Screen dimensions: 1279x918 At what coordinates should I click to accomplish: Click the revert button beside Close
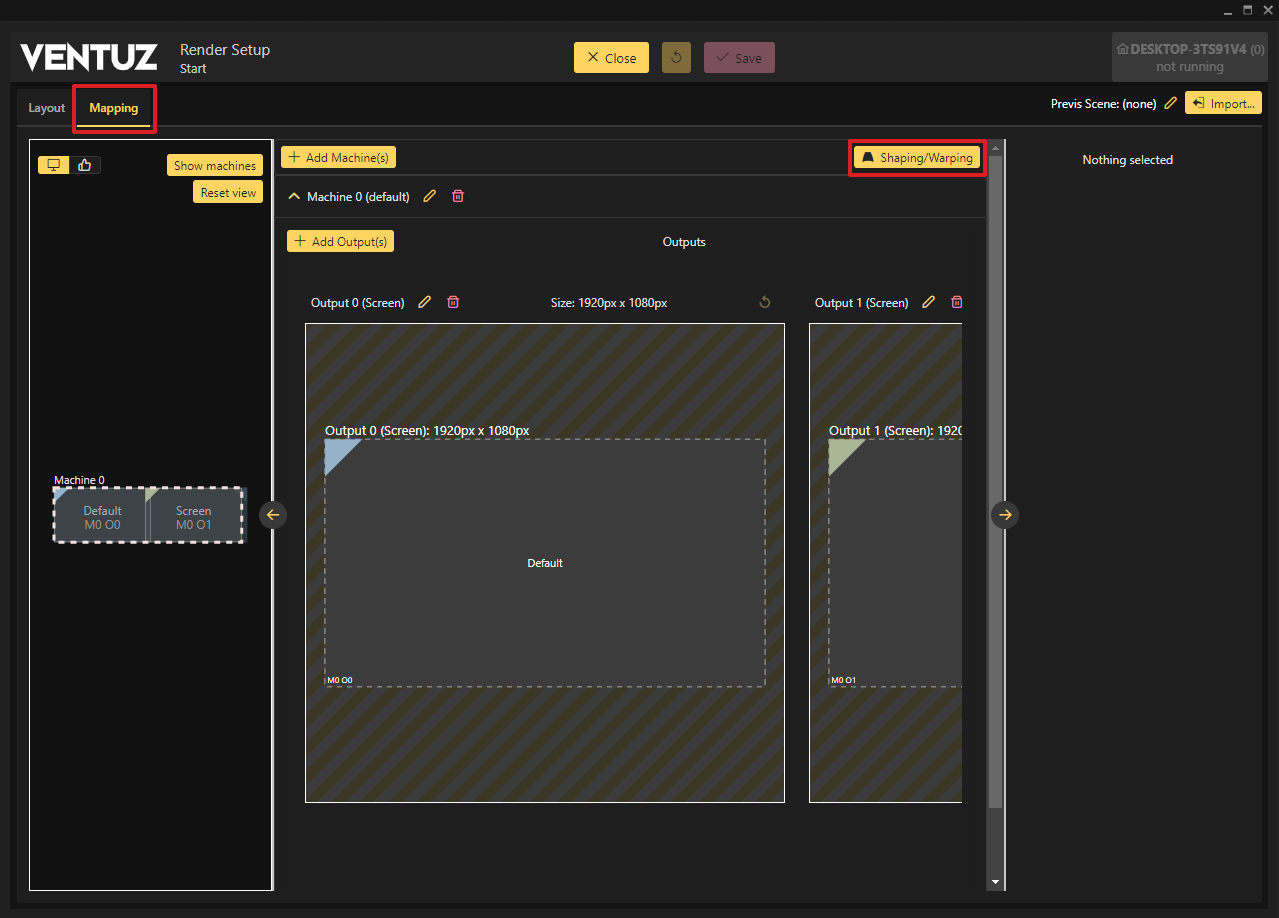676,58
